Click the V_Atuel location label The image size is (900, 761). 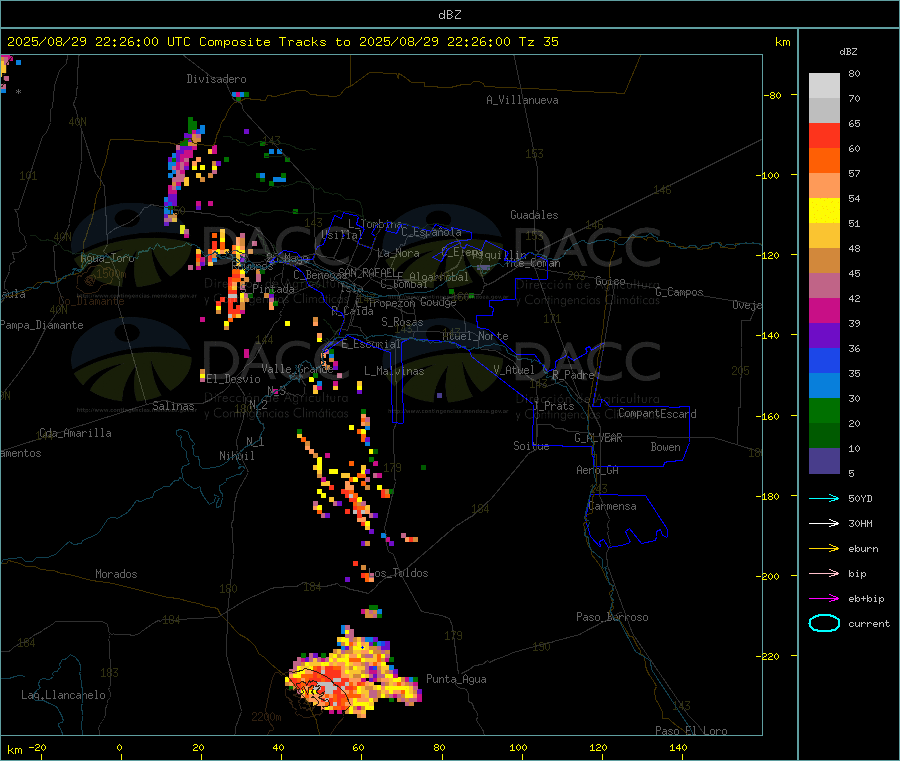514,370
